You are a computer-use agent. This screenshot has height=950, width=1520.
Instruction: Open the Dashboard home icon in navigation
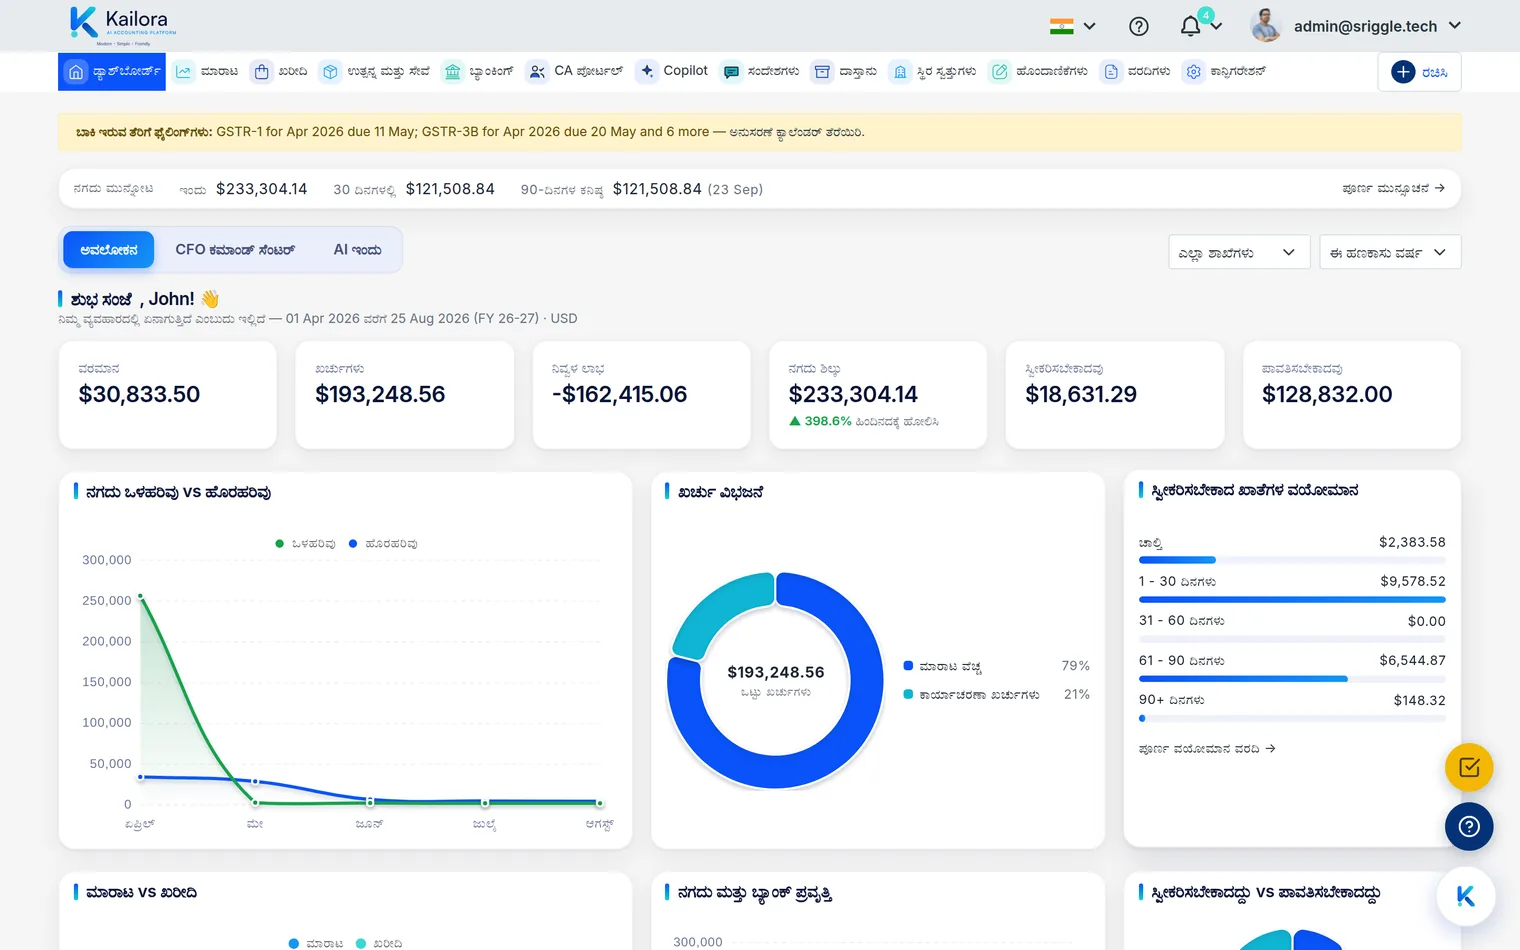tap(76, 72)
